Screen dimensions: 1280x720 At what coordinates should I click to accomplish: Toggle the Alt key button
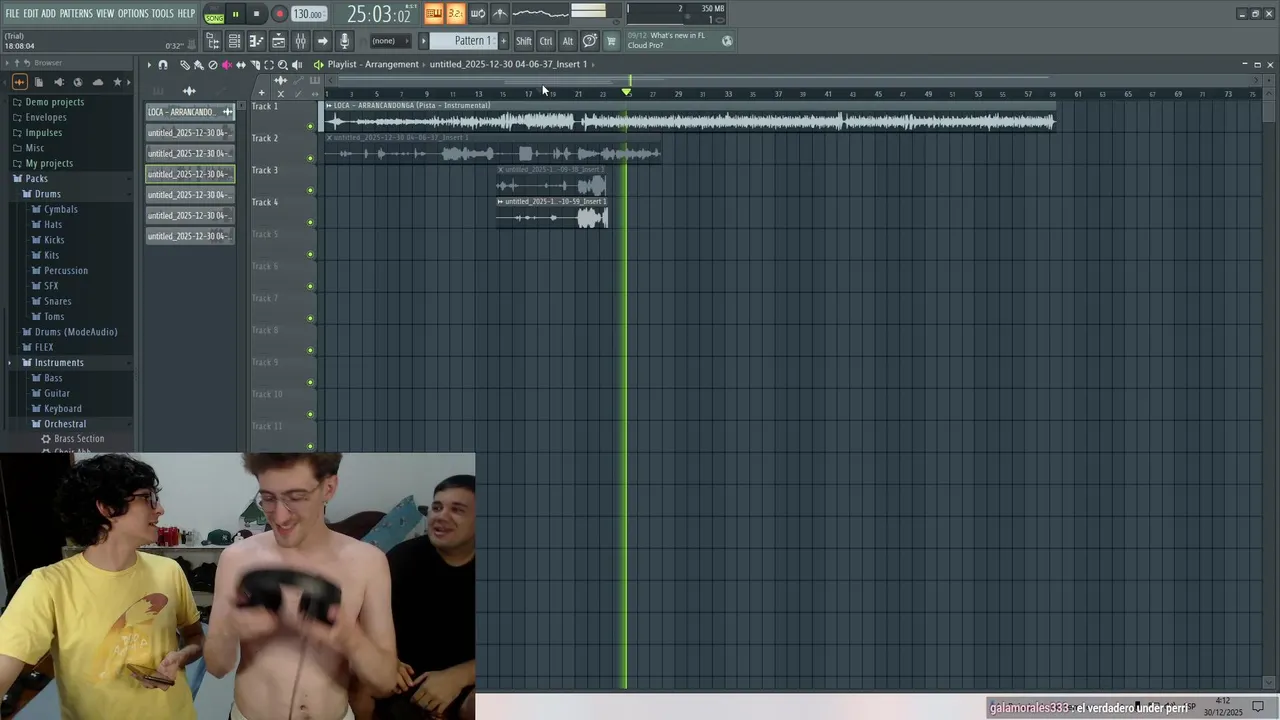click(567, 41)
